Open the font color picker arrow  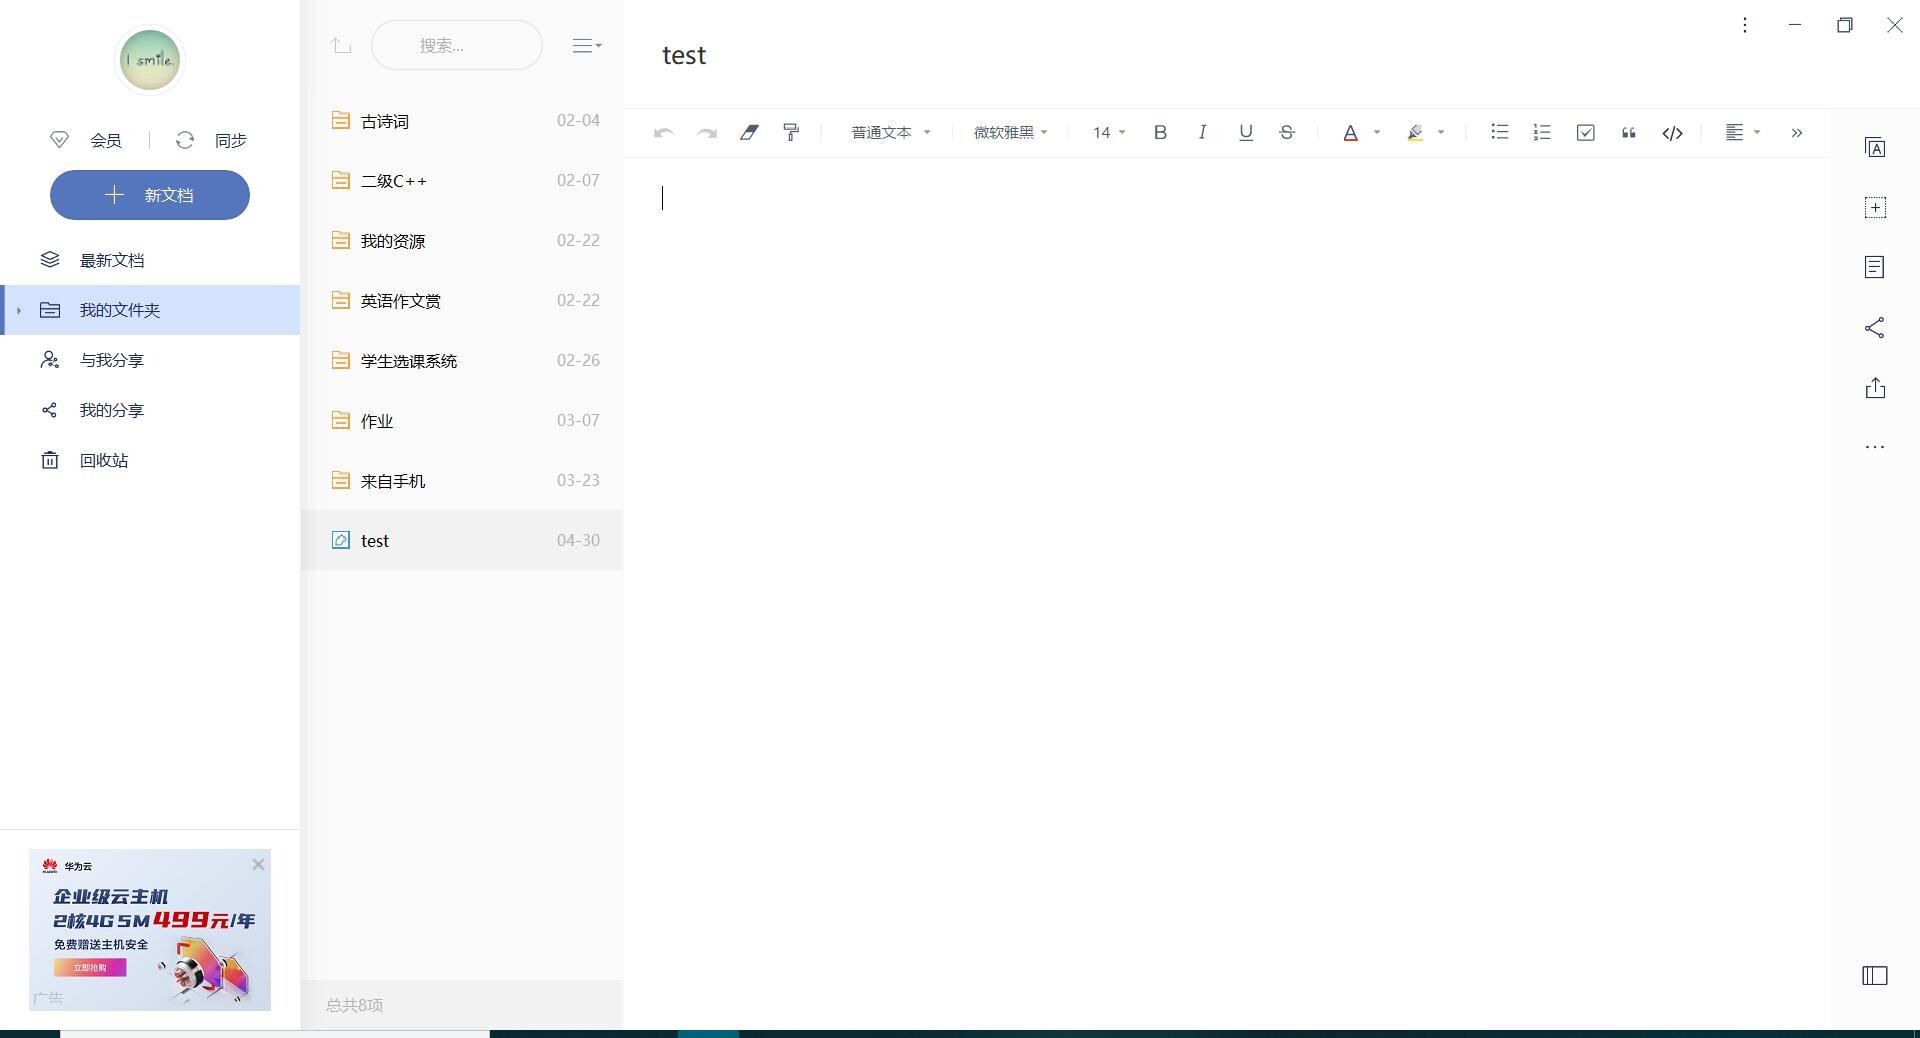coord(1377,132)
